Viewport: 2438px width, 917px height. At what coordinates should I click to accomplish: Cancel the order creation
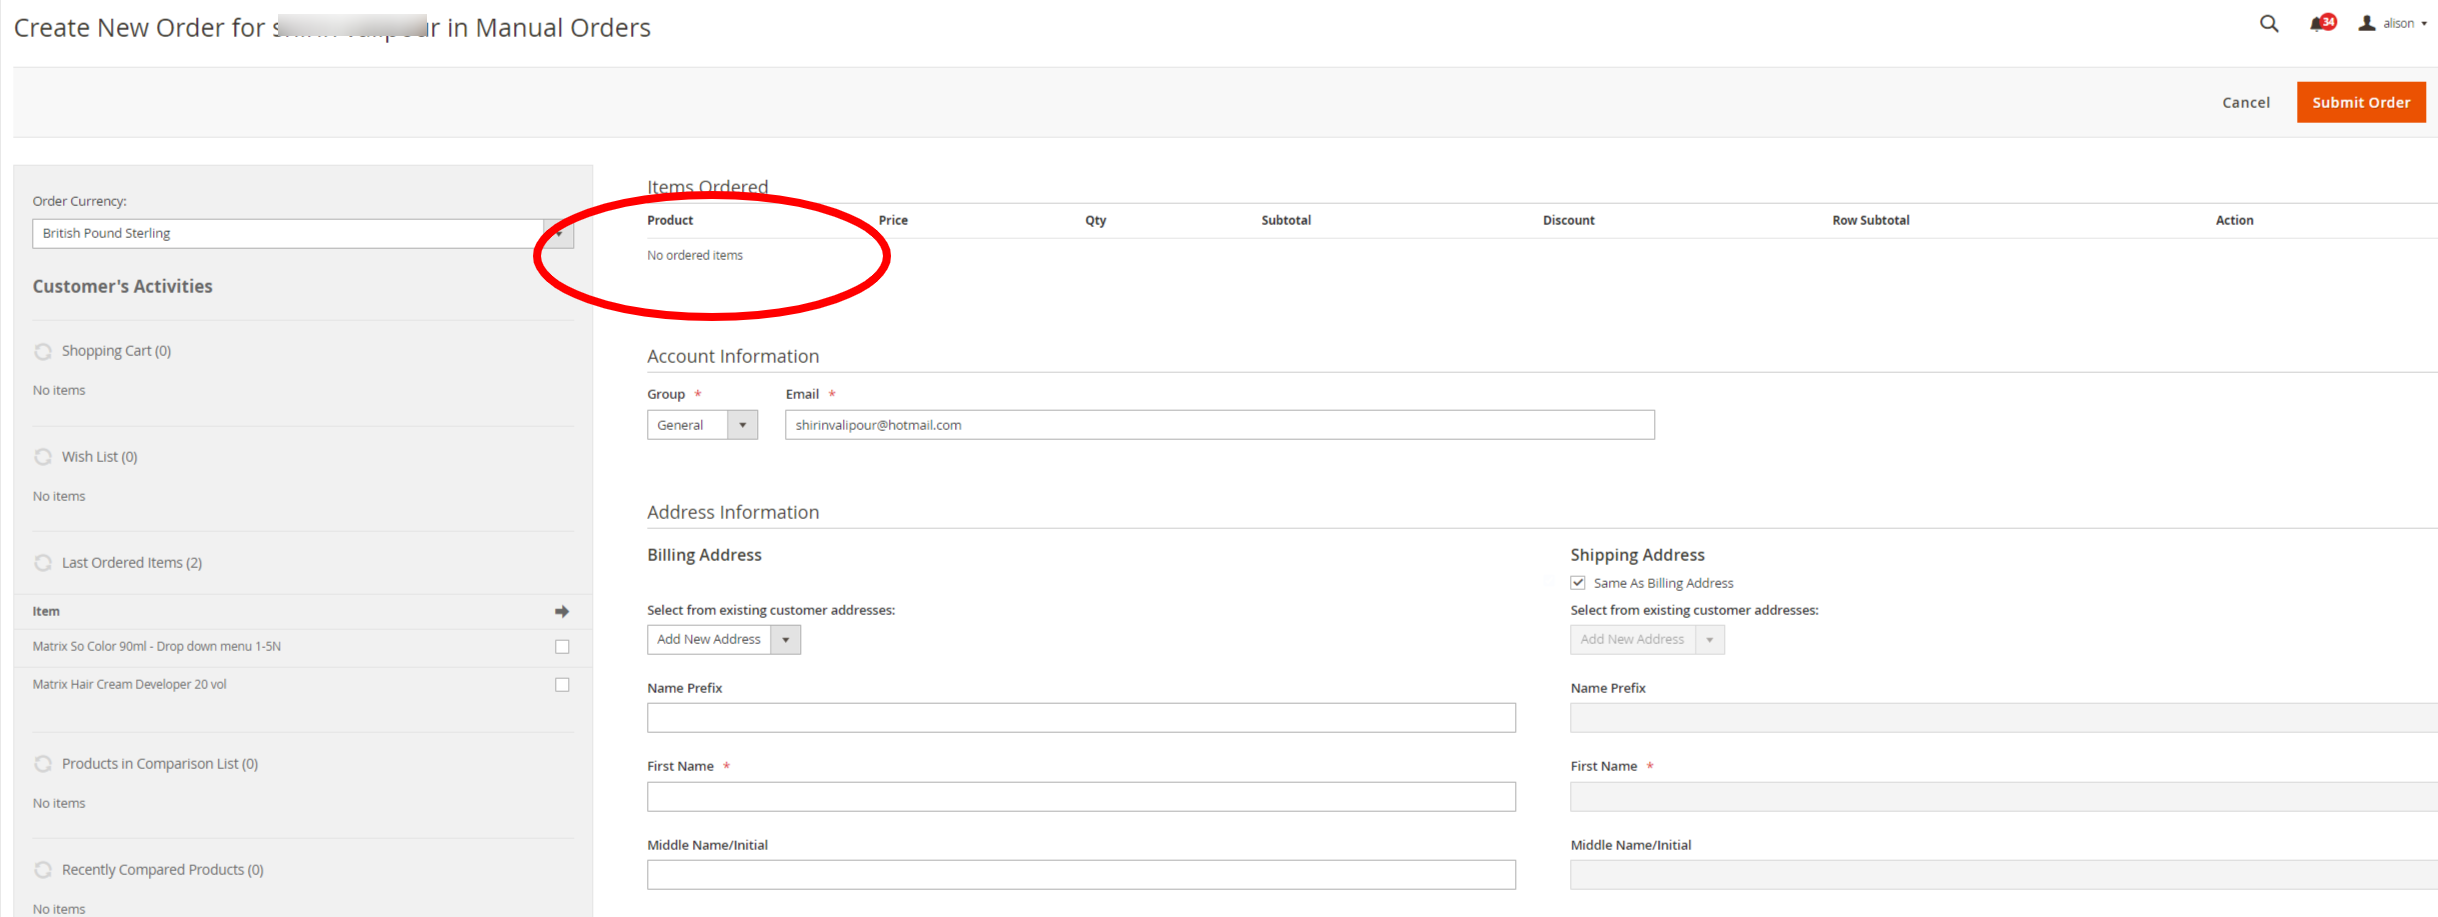2246,101
